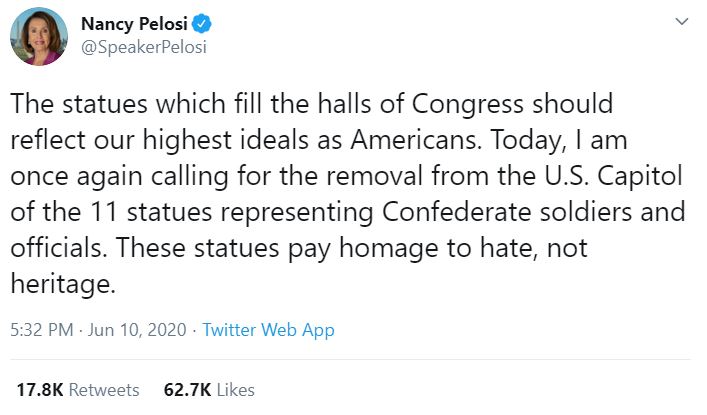This screenshot has height=415, width=707.
Task: Expand the tweet options chevron menu
Action: (682, 21)
